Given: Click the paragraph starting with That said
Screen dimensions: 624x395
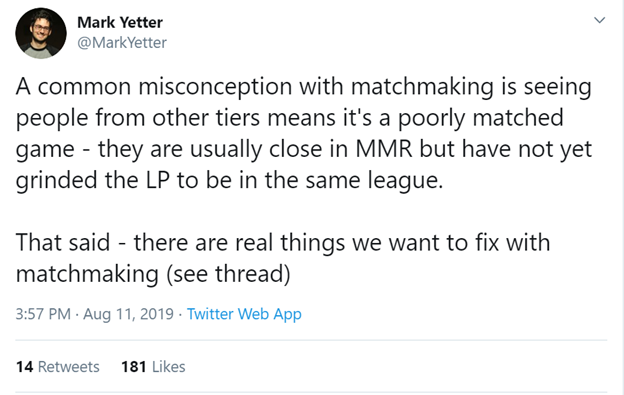Looking at the screenshot, I should 283,258.
